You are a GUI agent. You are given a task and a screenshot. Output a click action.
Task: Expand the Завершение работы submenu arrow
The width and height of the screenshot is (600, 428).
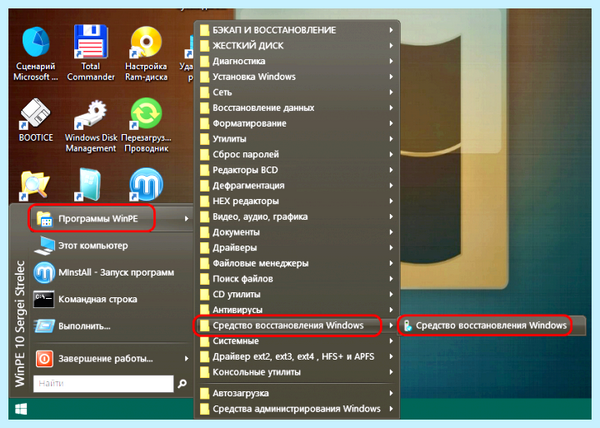186,358
